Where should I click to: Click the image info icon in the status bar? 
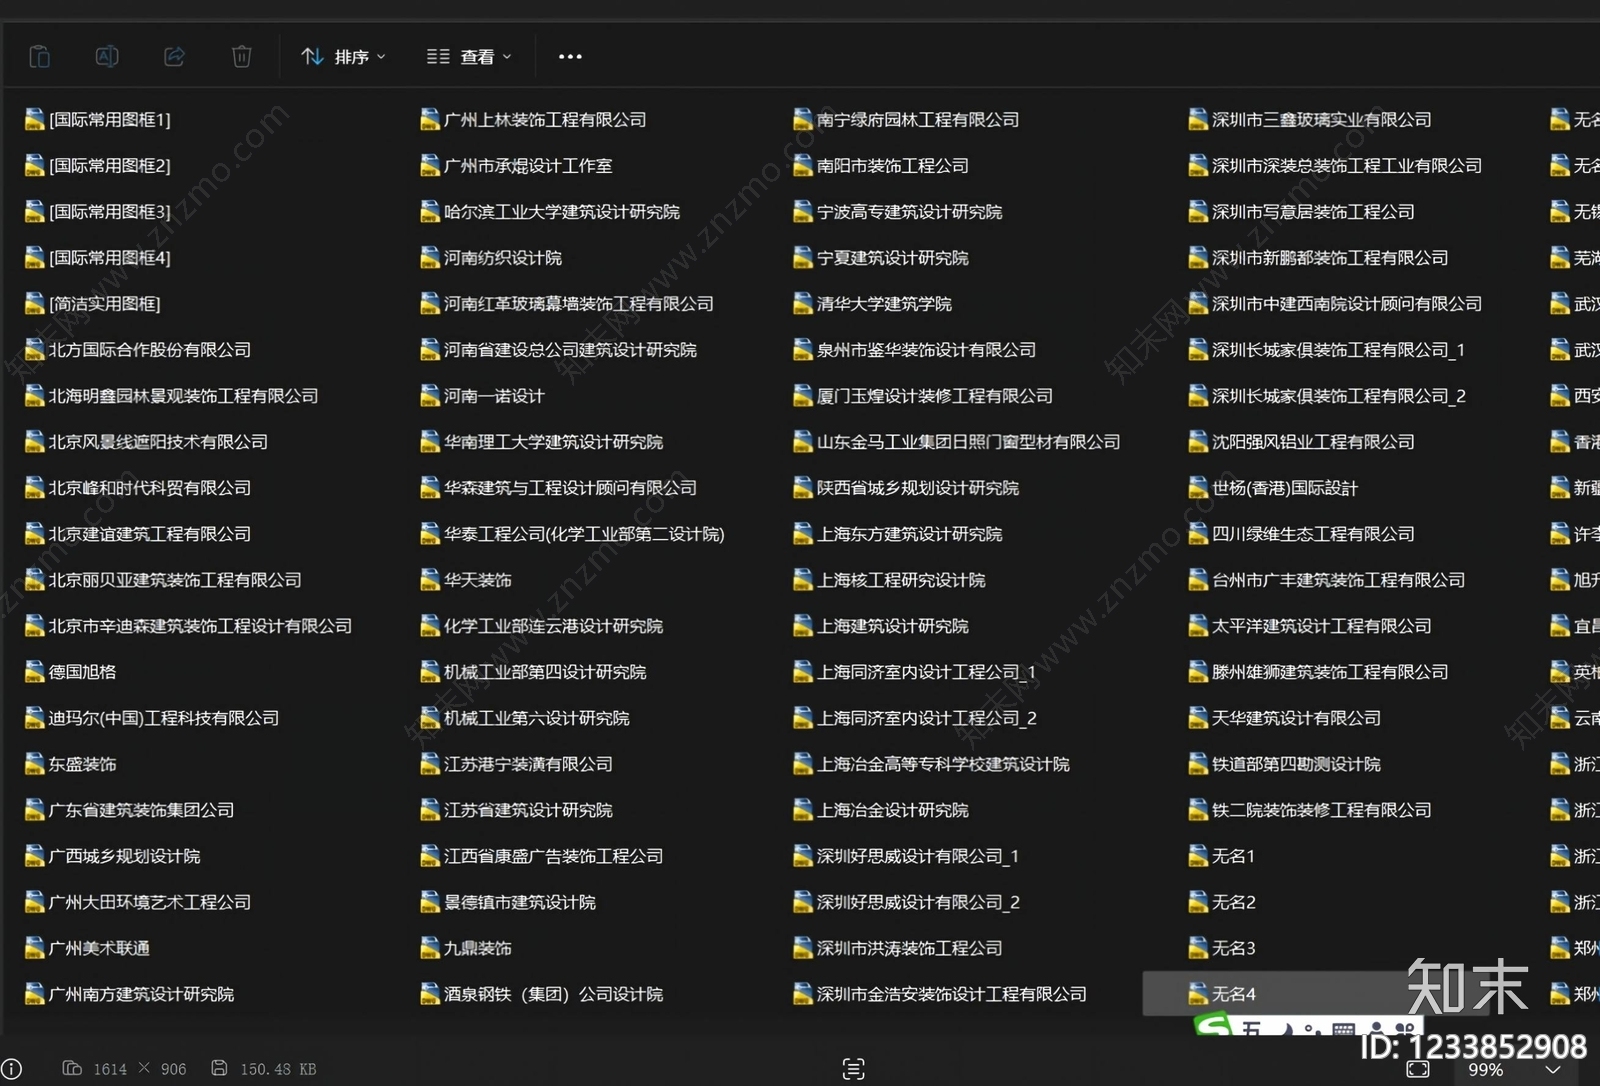pos(12,1069)
